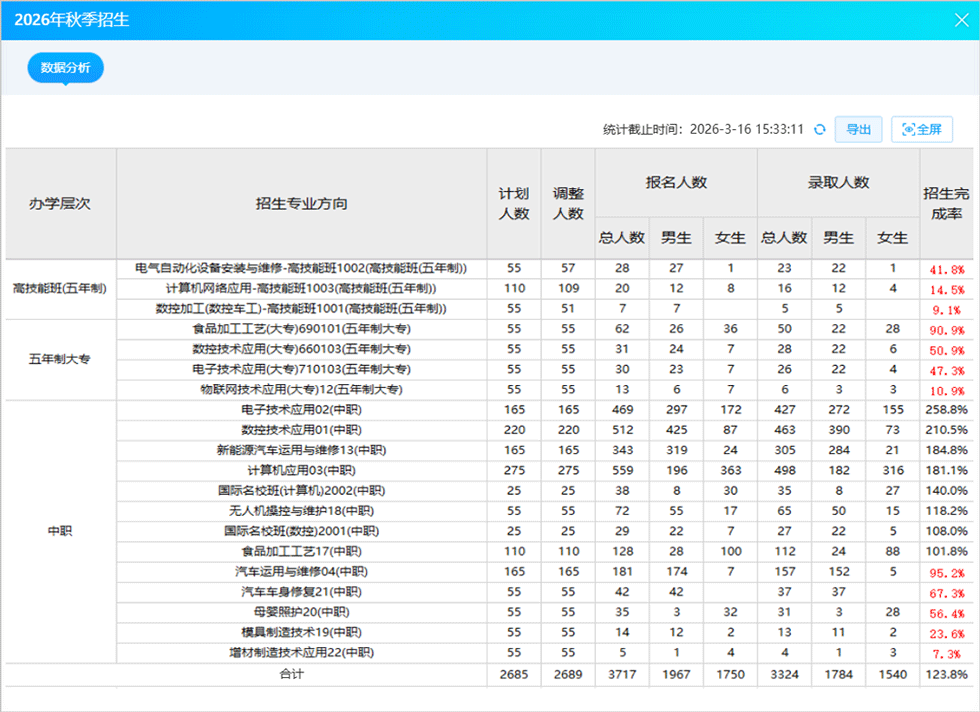Viewport: 980px width, 712px height.
Task: Open 全屏 fullscreen view
Action: click(922, 129)
